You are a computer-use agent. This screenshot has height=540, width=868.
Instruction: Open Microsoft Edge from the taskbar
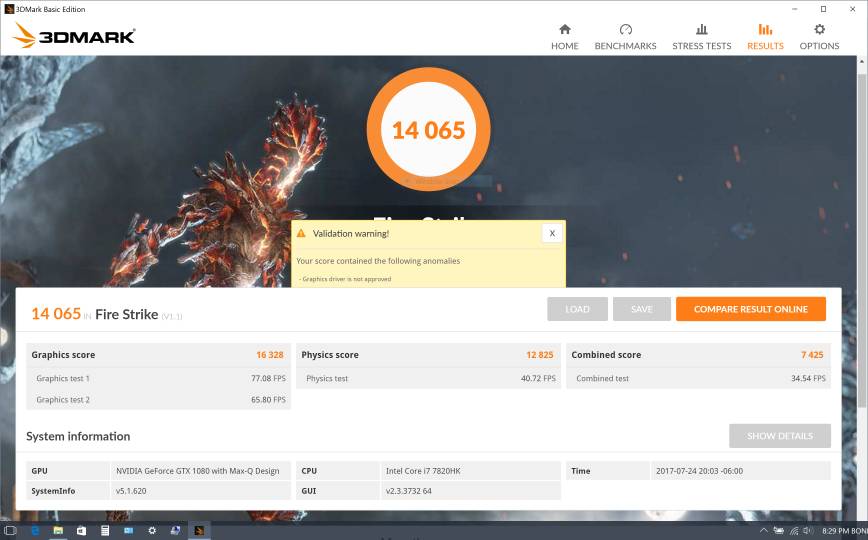35,531
